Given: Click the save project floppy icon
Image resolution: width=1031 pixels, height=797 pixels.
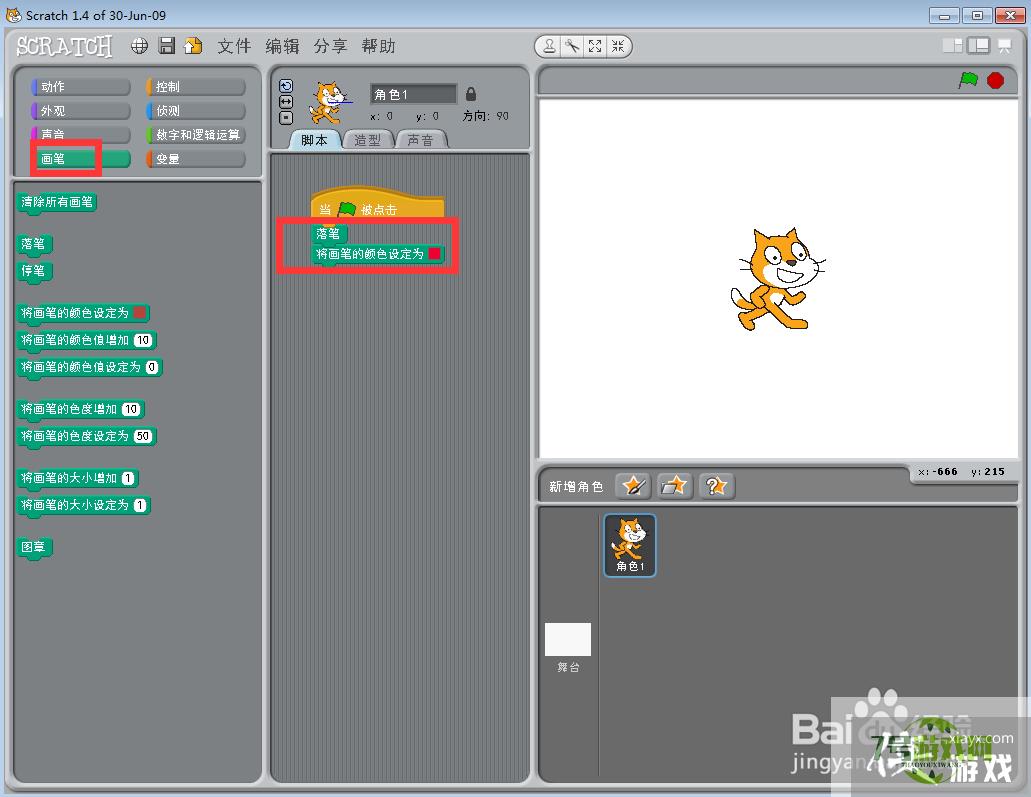Looking at the screenshot, I should tap(167, 45).
